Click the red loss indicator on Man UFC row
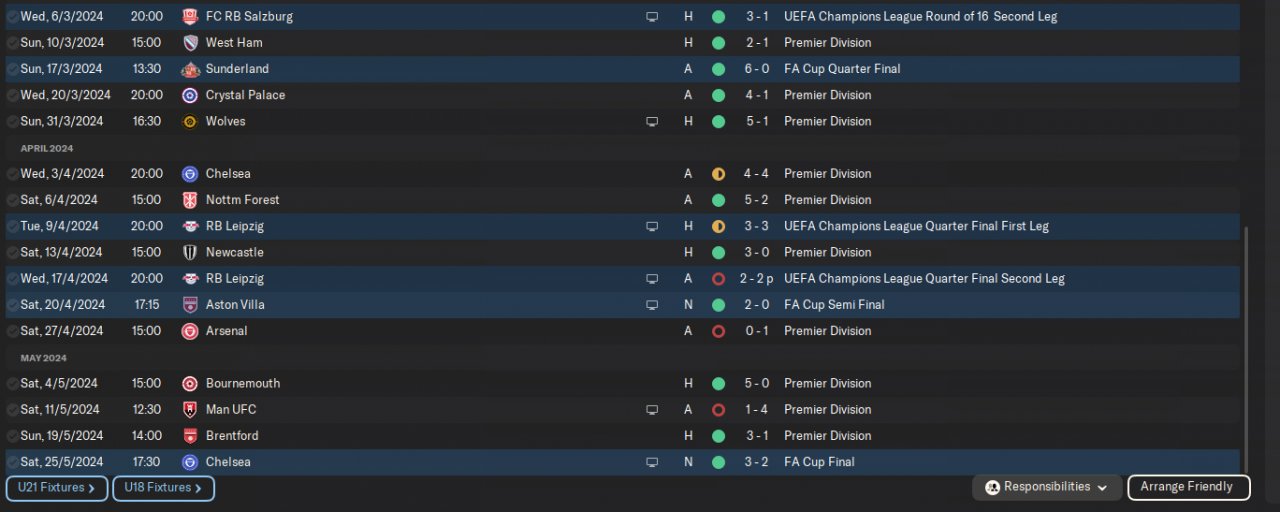1280x512 pixels. pyautogui.click(x=718, y=410)
